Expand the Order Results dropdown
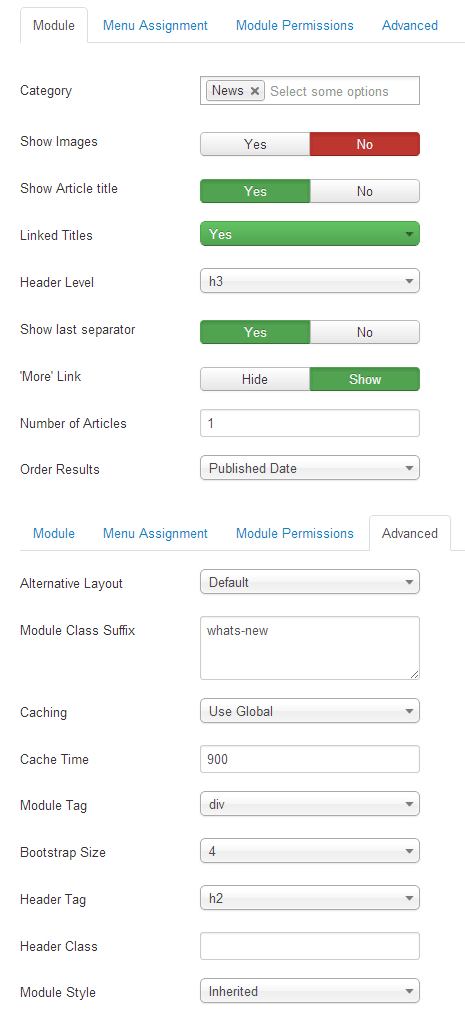Viewport: 465px width, 1025px height. pos(310,468)
